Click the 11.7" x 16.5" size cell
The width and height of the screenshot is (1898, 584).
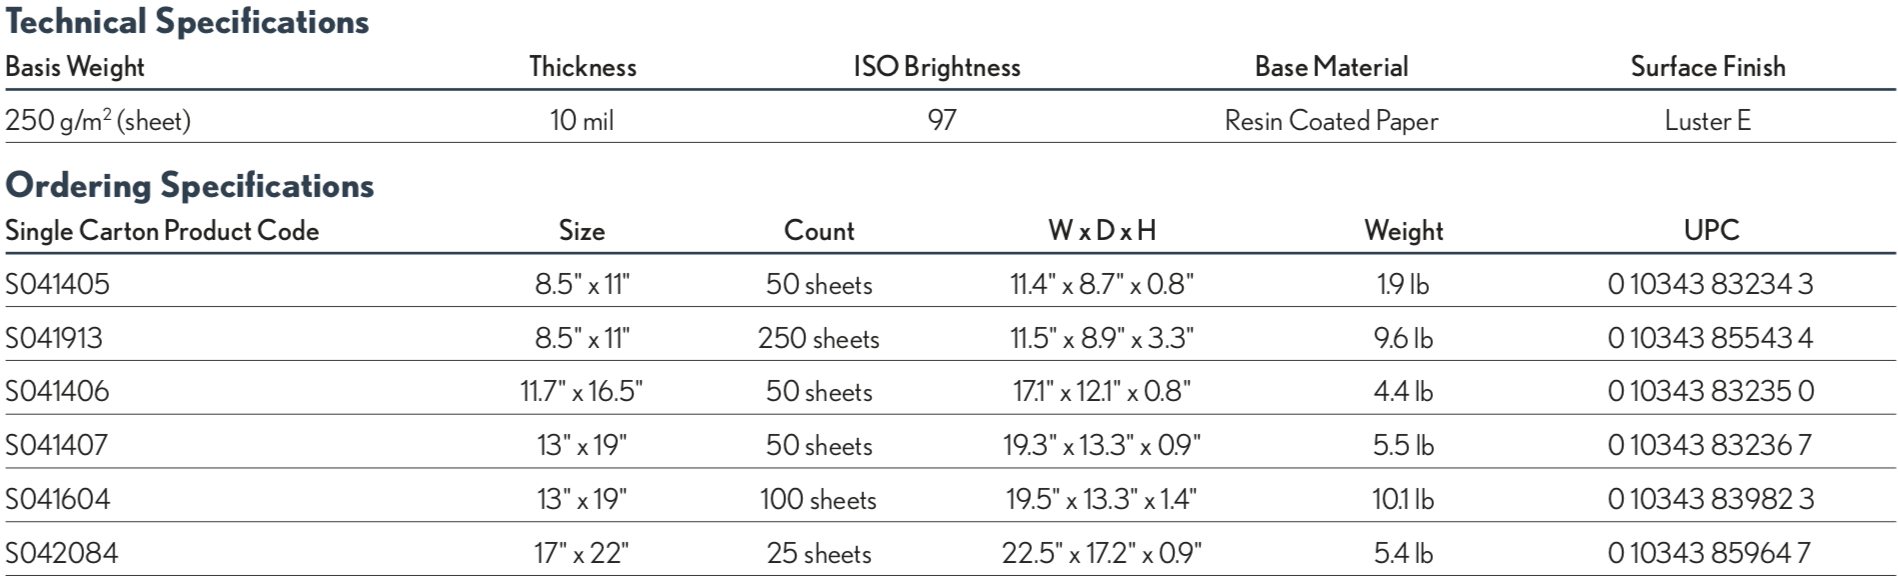(x=582, y=391)
